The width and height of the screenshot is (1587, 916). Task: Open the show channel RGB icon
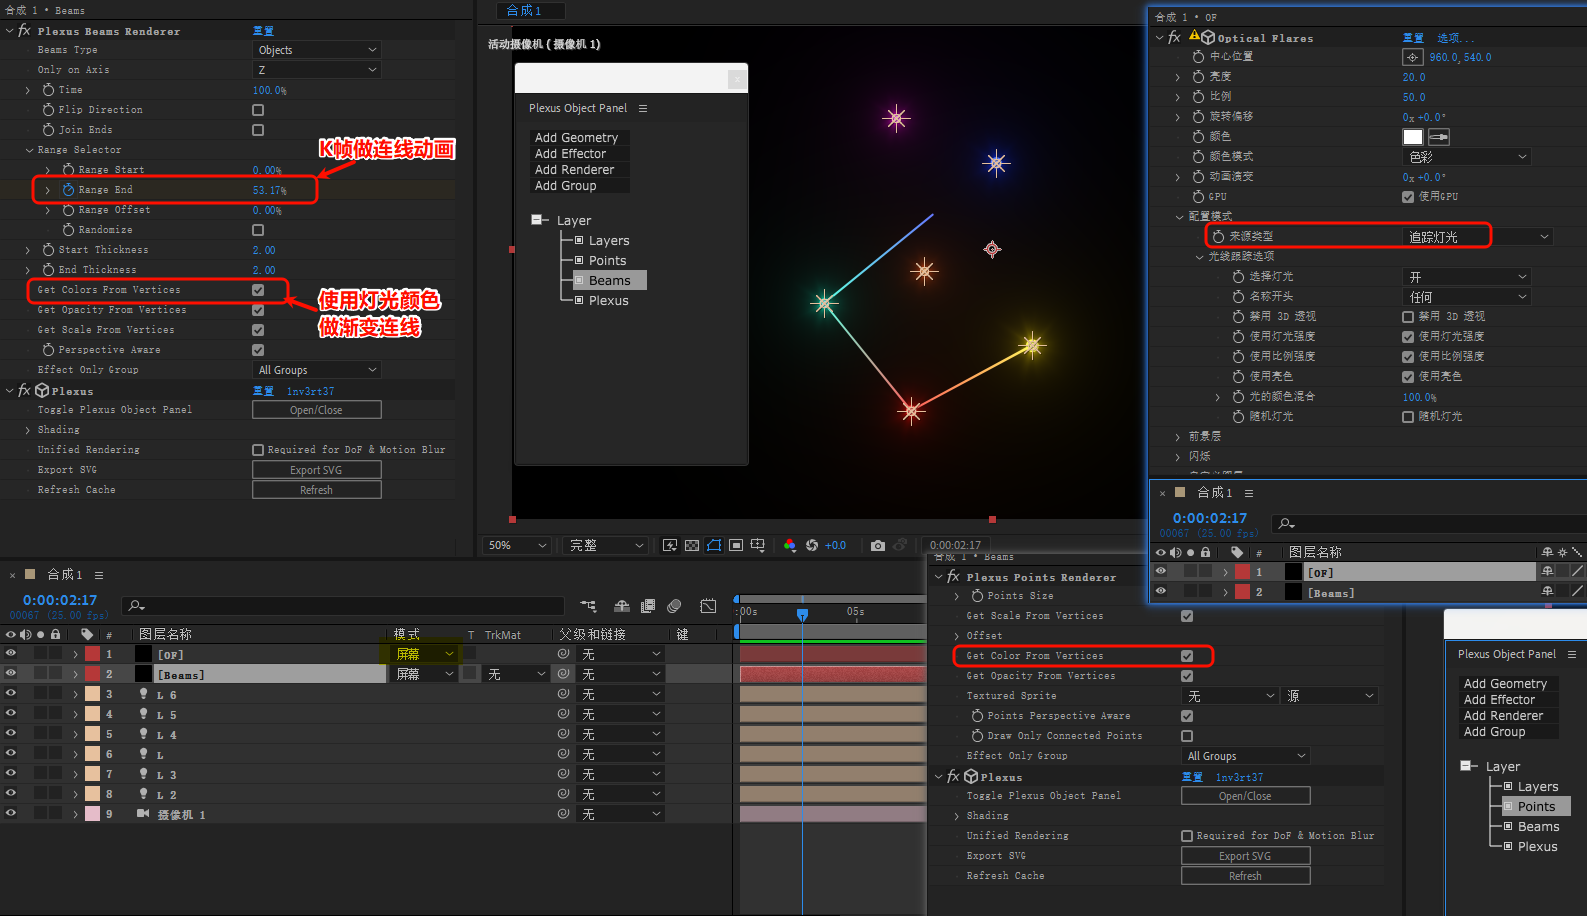tap(790, 545)
